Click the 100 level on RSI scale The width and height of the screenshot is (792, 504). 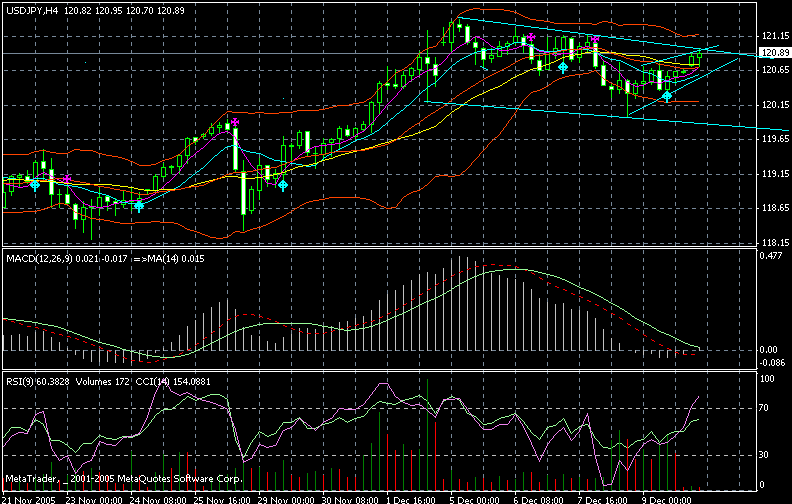click(x=767, y=379)
